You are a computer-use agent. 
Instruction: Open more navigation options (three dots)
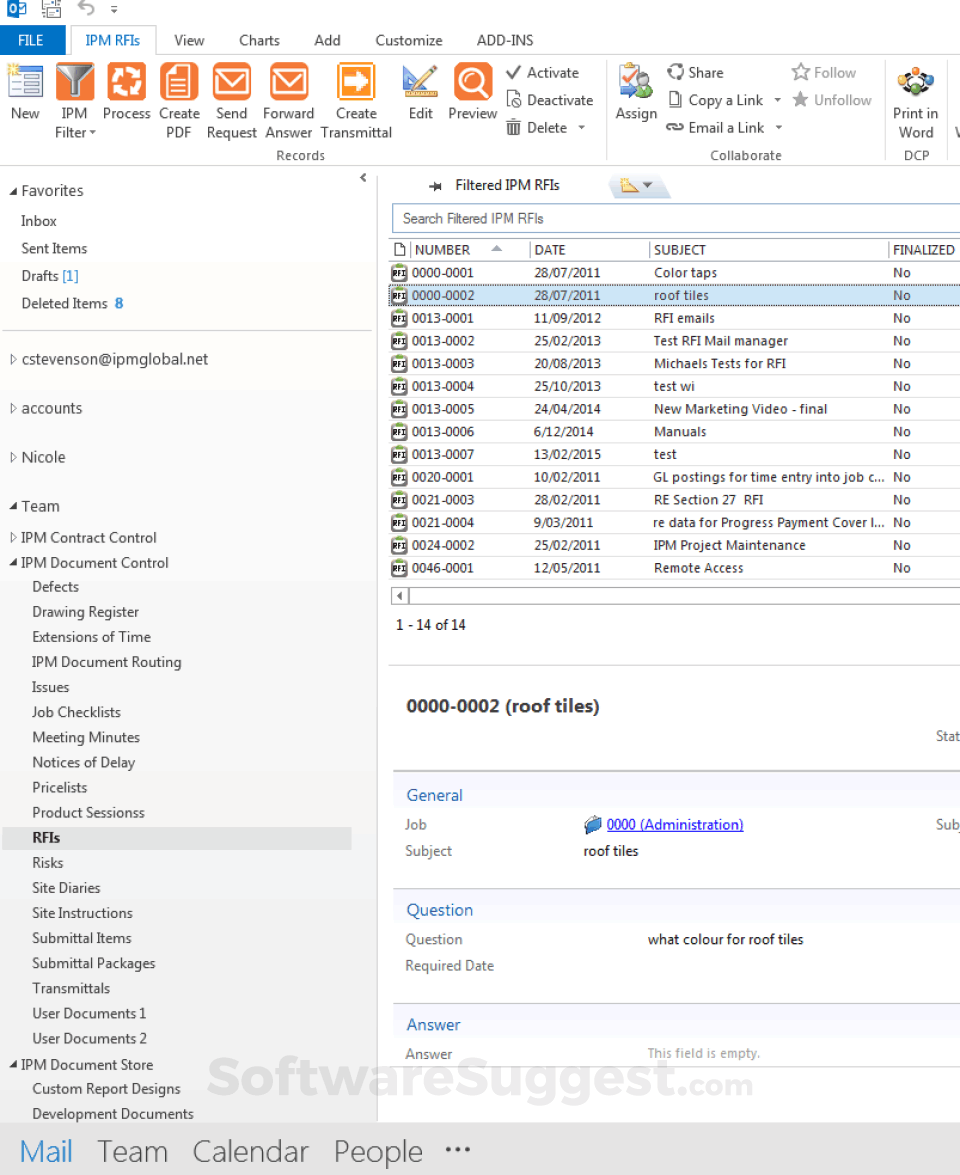(x=457, y=1150)
